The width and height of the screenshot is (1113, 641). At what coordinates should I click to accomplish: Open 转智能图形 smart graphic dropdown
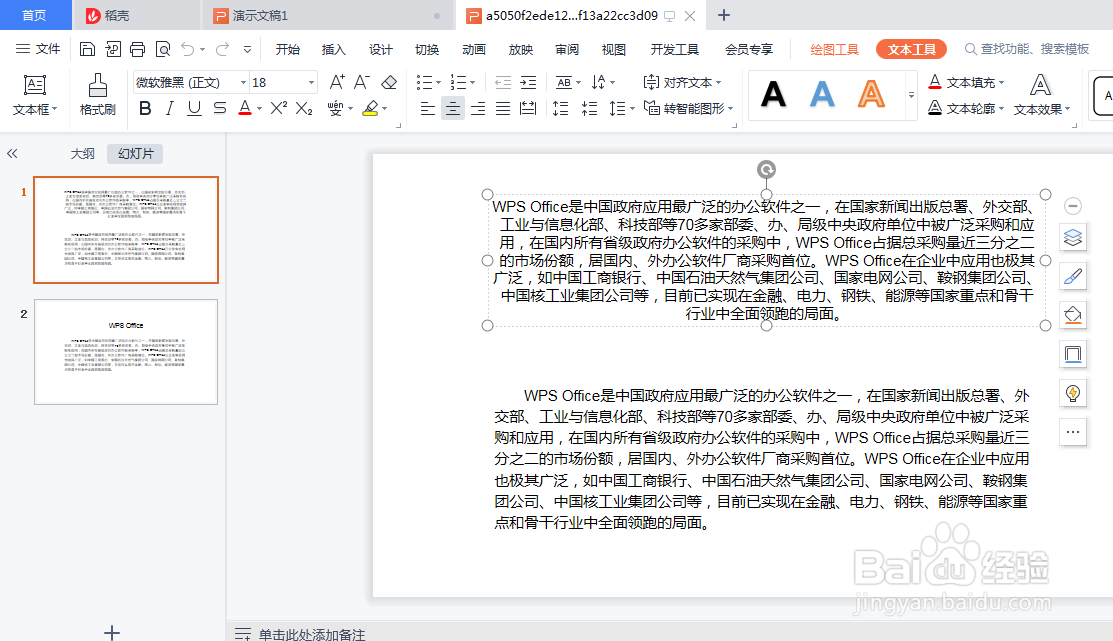click(688, 109)
